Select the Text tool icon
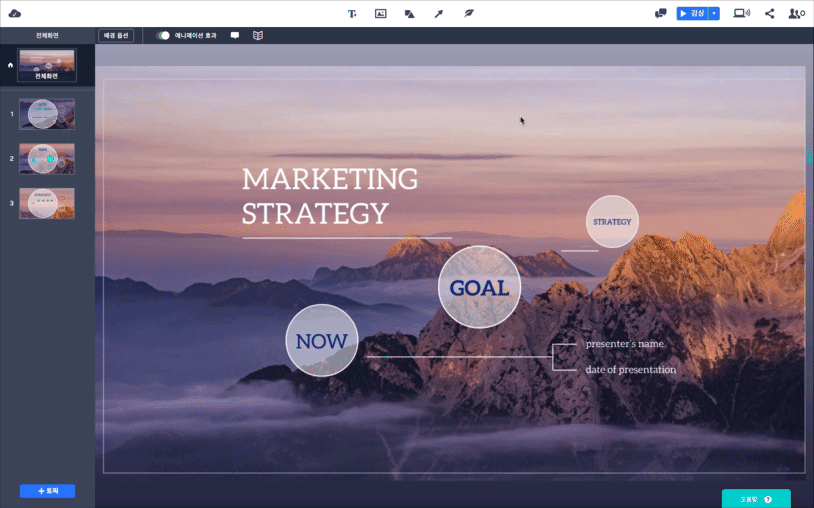Screen dimensions: 814x508 click(352, 13)
